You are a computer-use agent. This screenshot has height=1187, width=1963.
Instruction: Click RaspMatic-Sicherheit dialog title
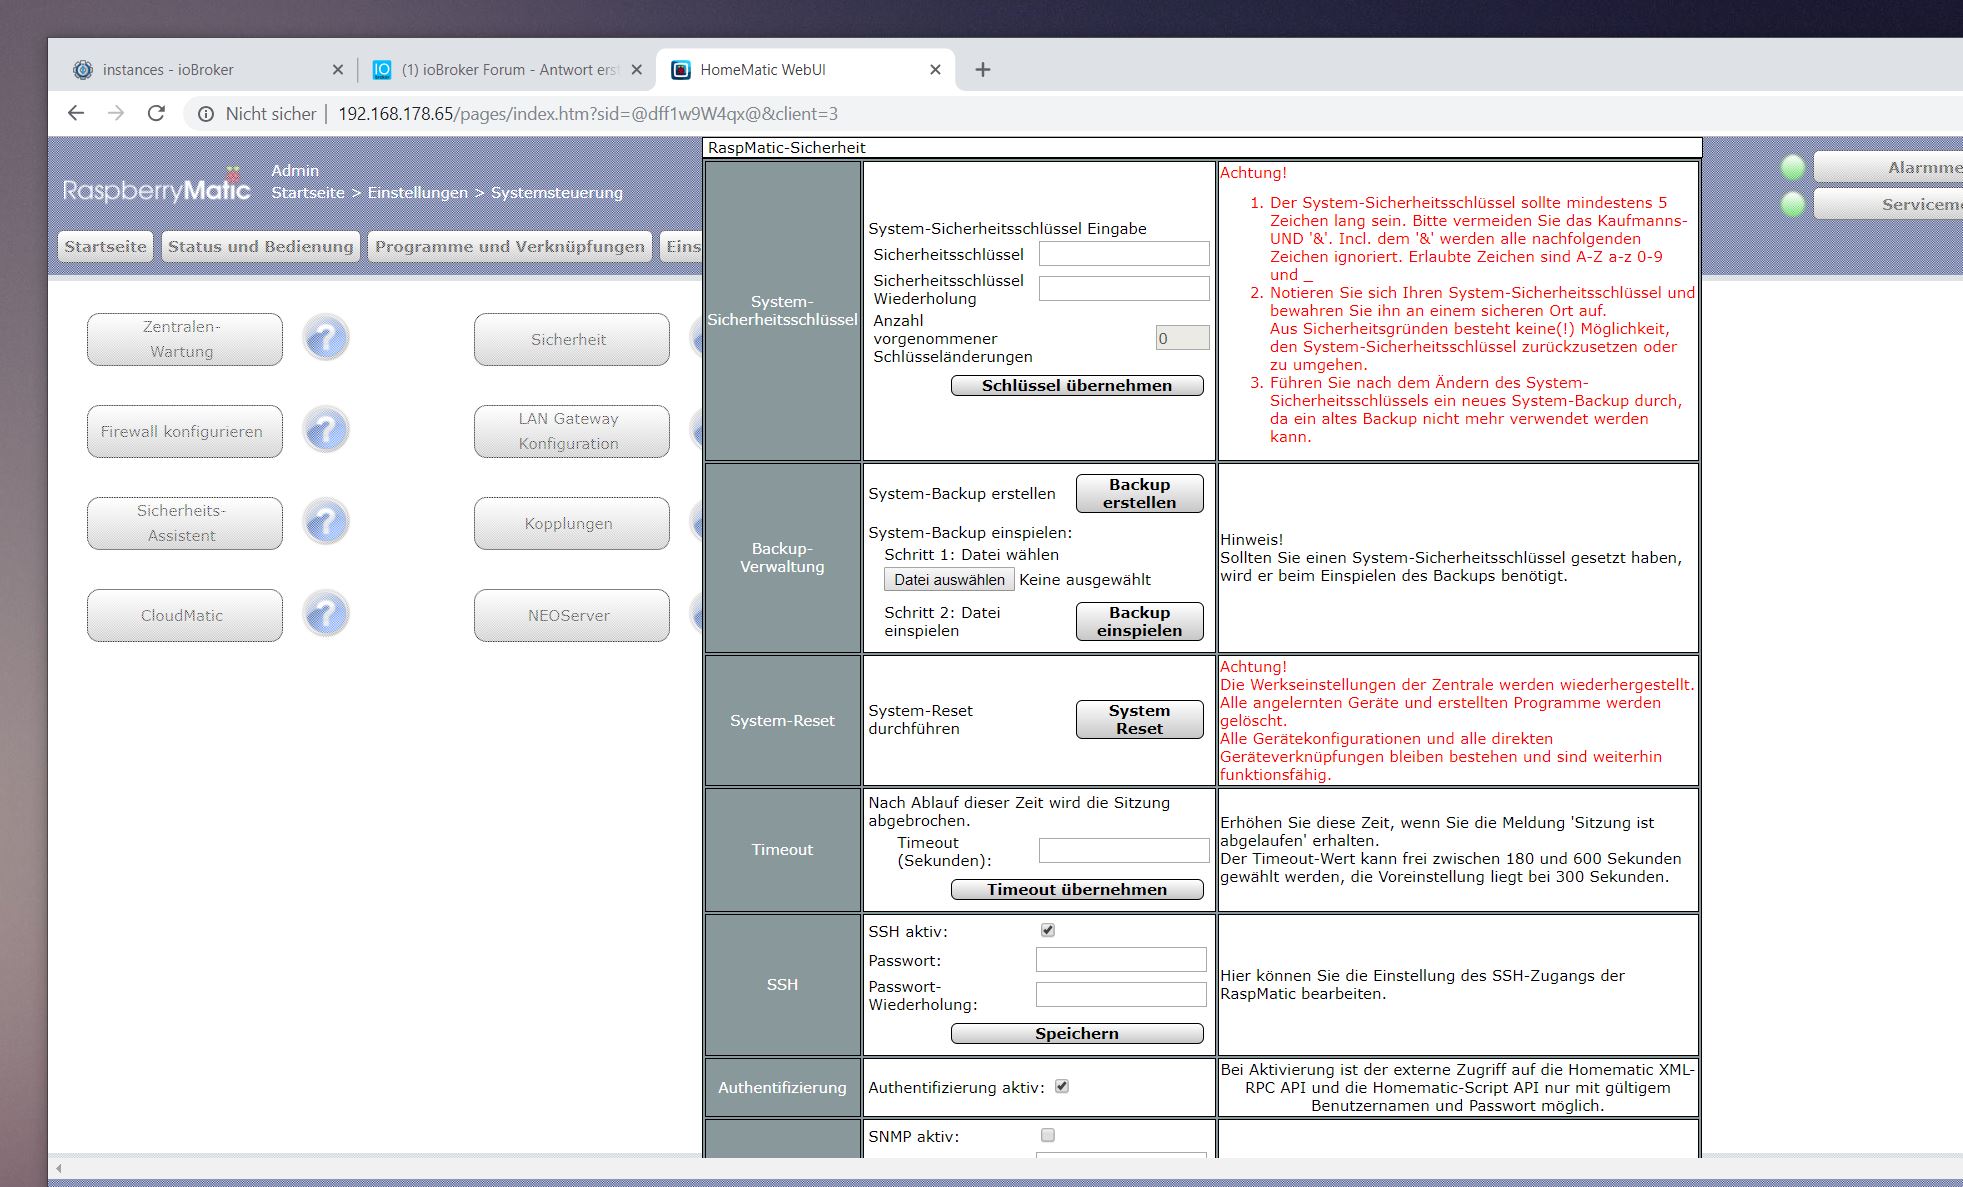[x=787, y=148]
